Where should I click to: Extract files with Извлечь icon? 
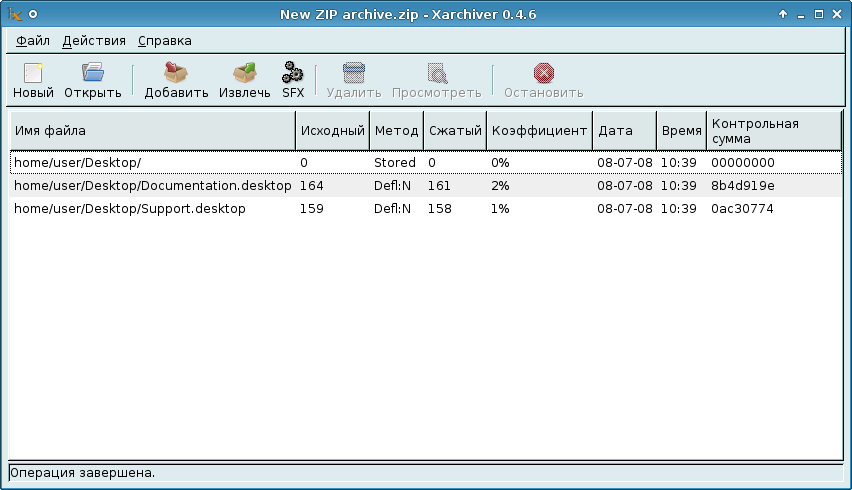coord(245,73)
